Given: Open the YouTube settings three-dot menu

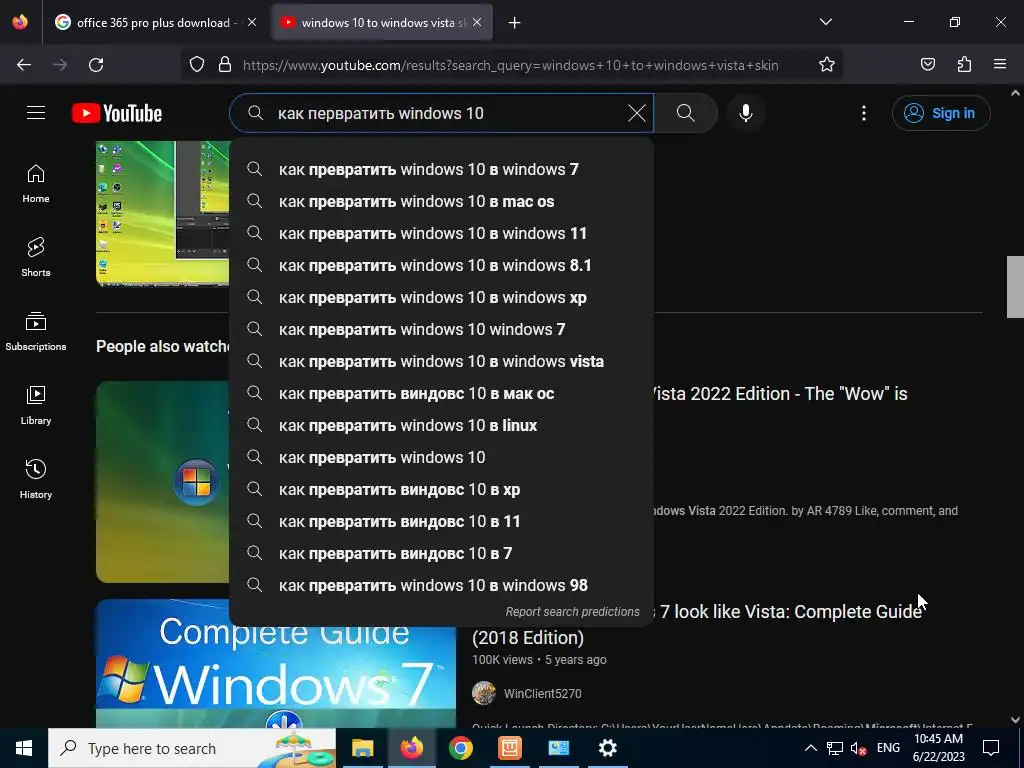Looking at the screenshot, I should pyautogui.click(x=864, y=113).
